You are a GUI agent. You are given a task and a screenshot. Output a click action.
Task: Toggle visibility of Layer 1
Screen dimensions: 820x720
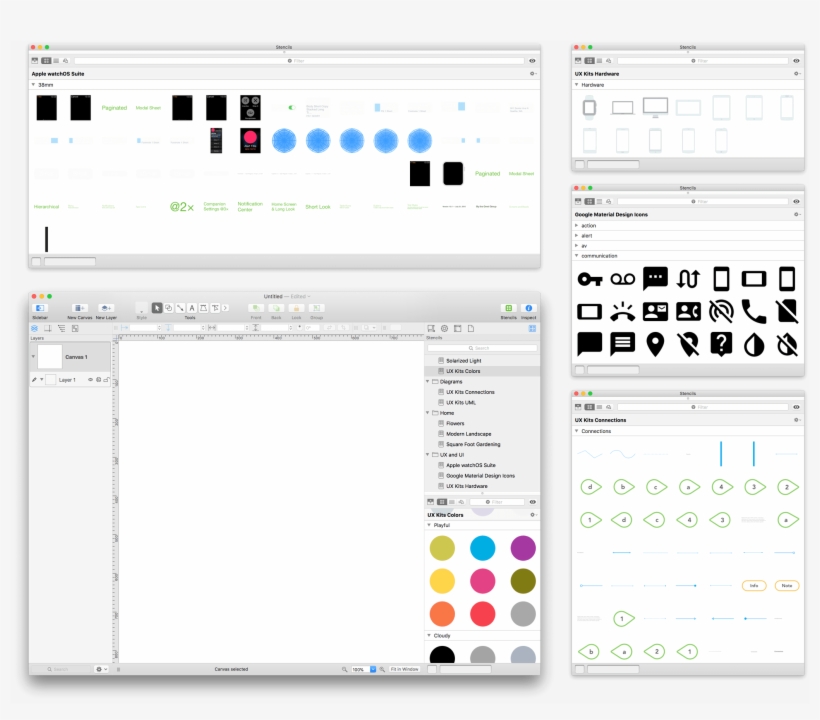point(90,379)
